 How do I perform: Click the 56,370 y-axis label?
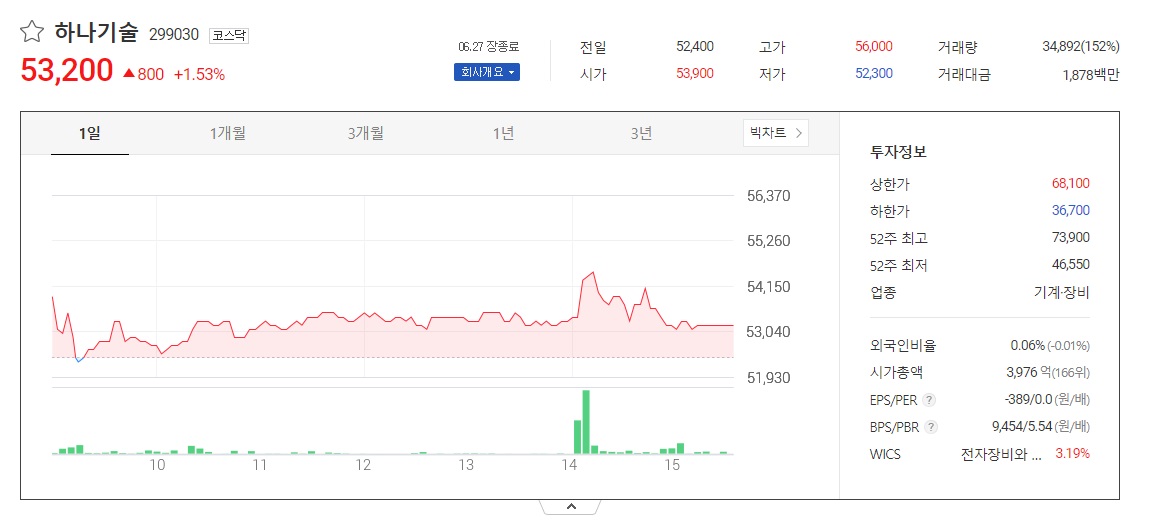[768, 196]
